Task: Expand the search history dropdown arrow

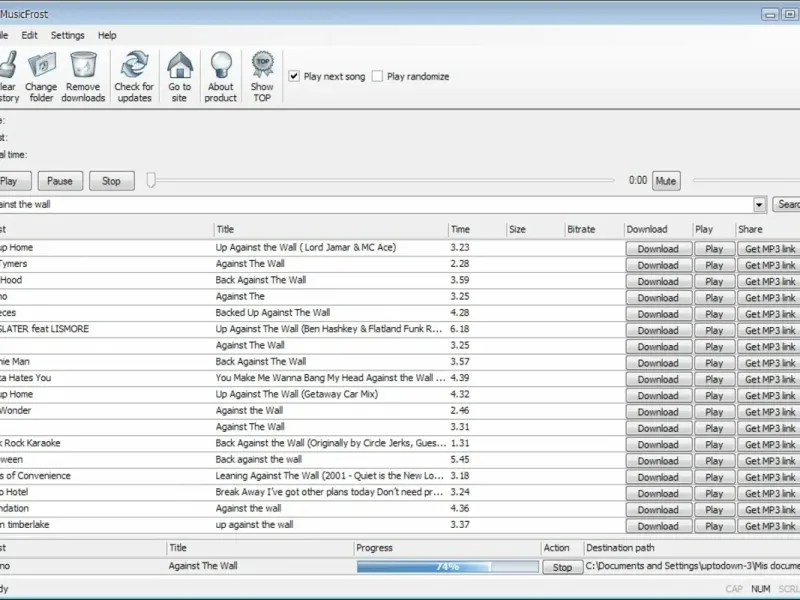Action: (759, 204)
